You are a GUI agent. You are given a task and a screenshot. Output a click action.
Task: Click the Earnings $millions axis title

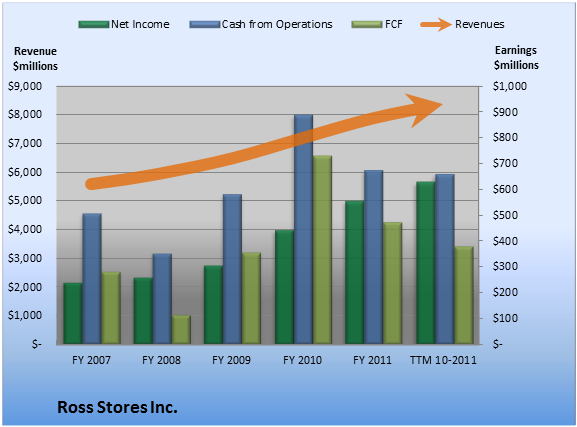(516, 57)
